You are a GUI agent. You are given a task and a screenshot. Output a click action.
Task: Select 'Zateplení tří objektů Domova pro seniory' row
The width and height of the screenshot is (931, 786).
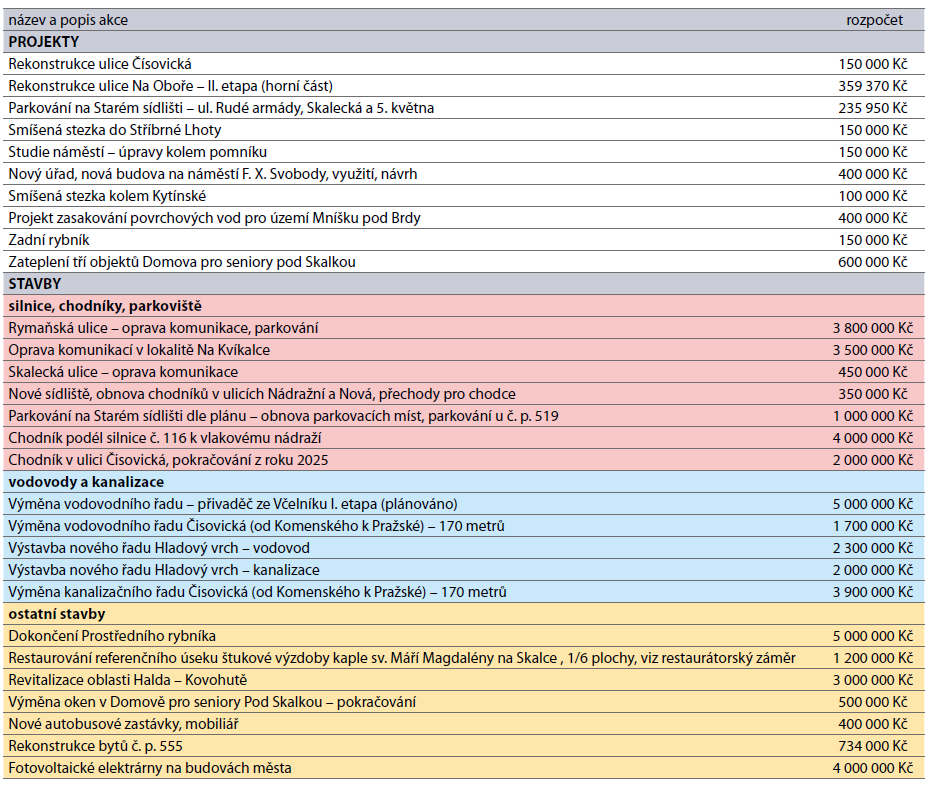pyautogui.click(x=182, y=262)
